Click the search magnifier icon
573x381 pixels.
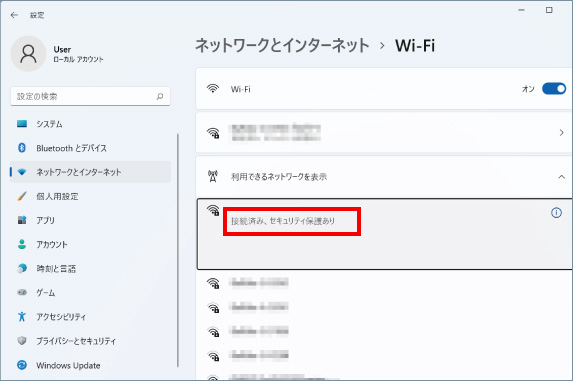tap(160, 96)
